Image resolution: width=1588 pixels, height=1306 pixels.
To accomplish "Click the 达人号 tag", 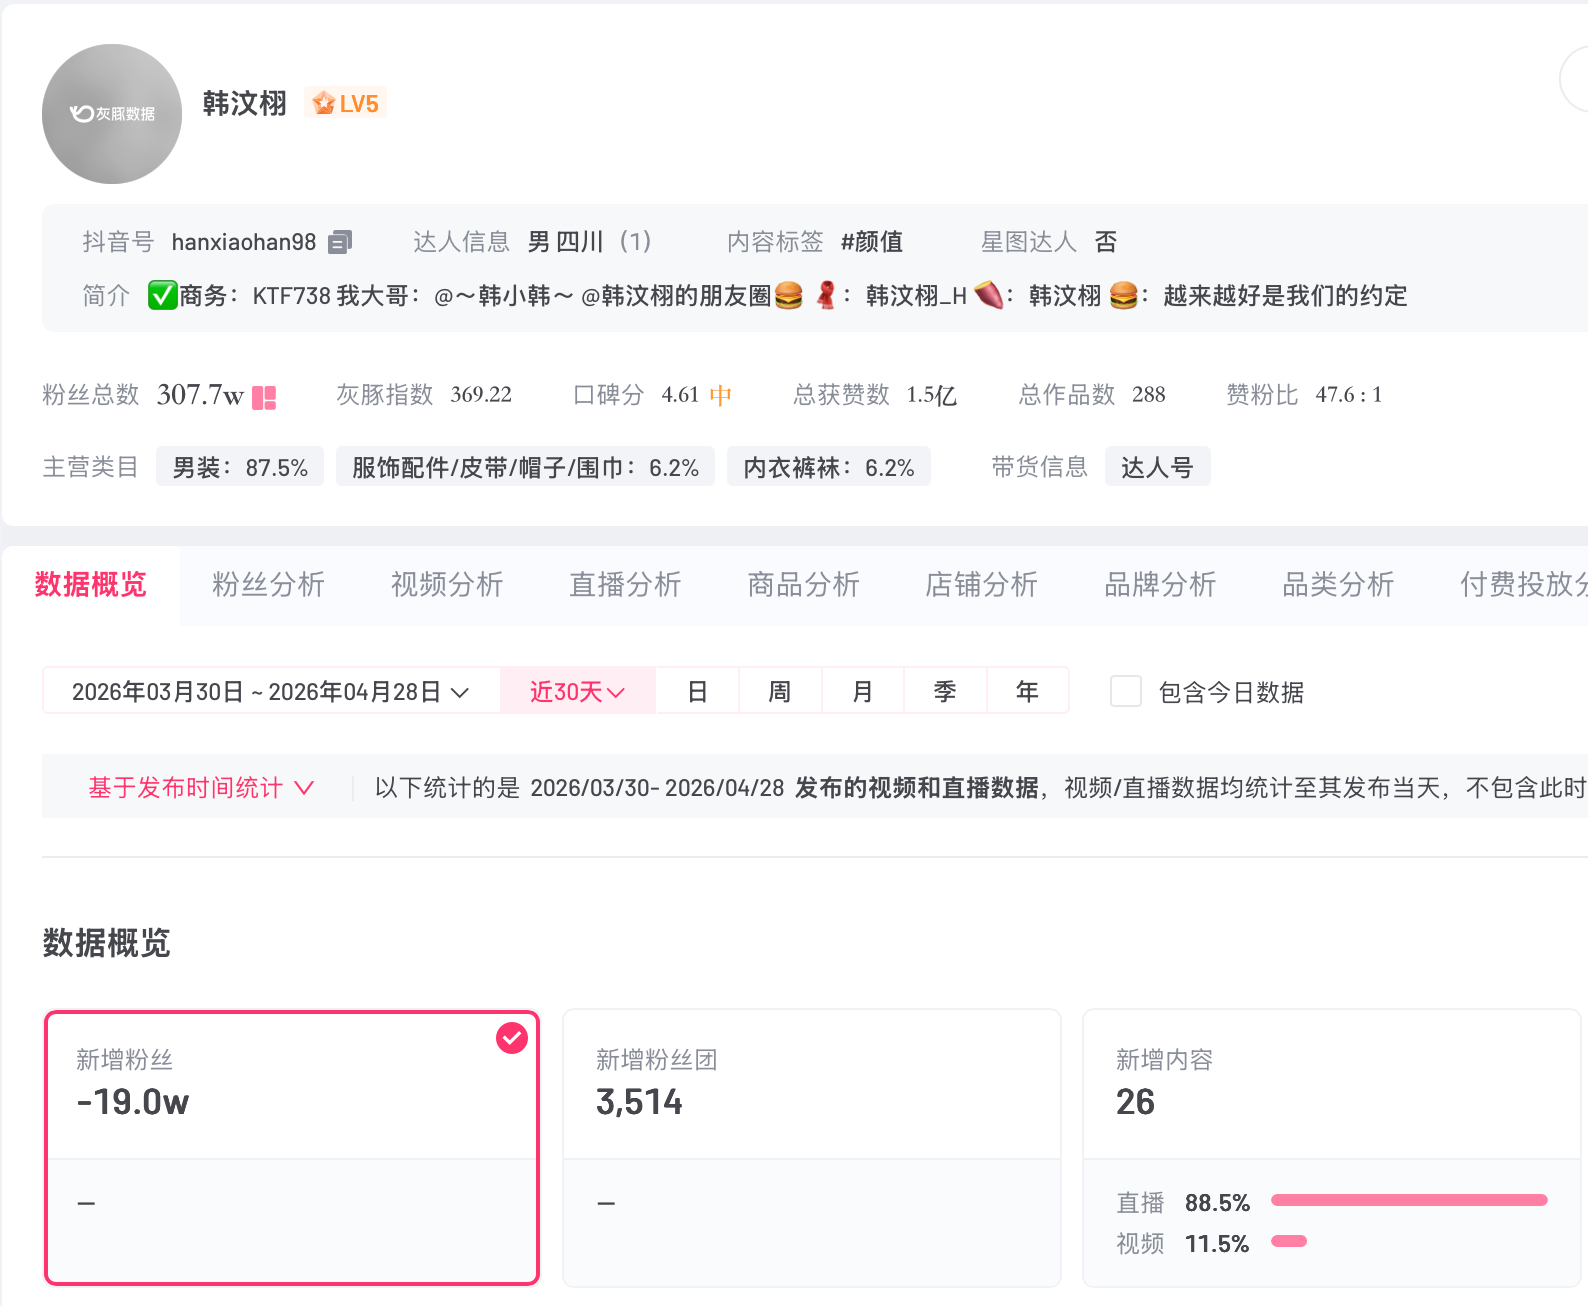I will point(1158,467).
